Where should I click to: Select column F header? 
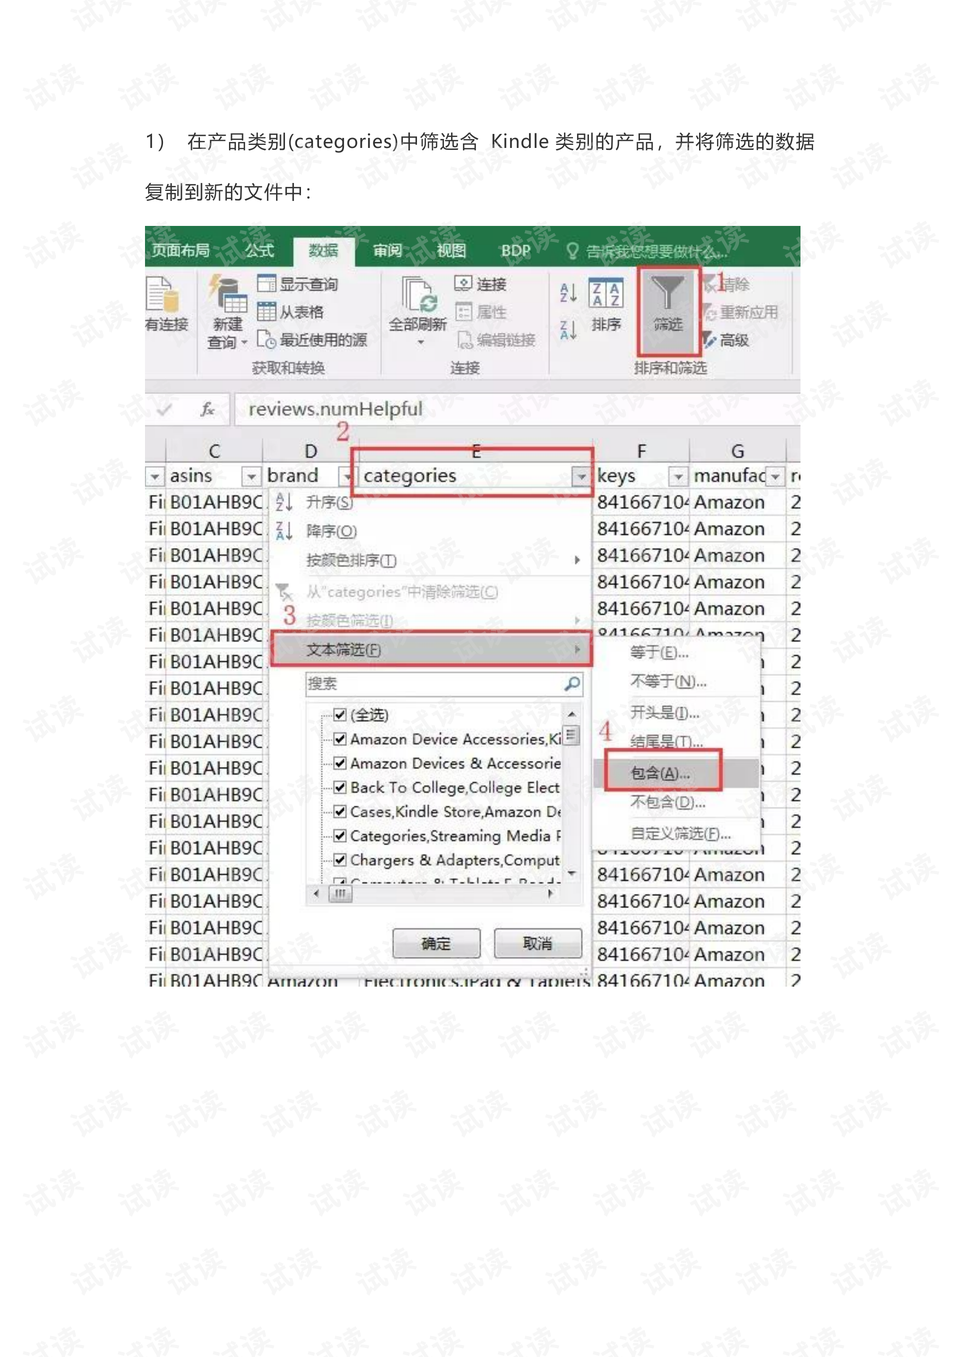point(641,451)
